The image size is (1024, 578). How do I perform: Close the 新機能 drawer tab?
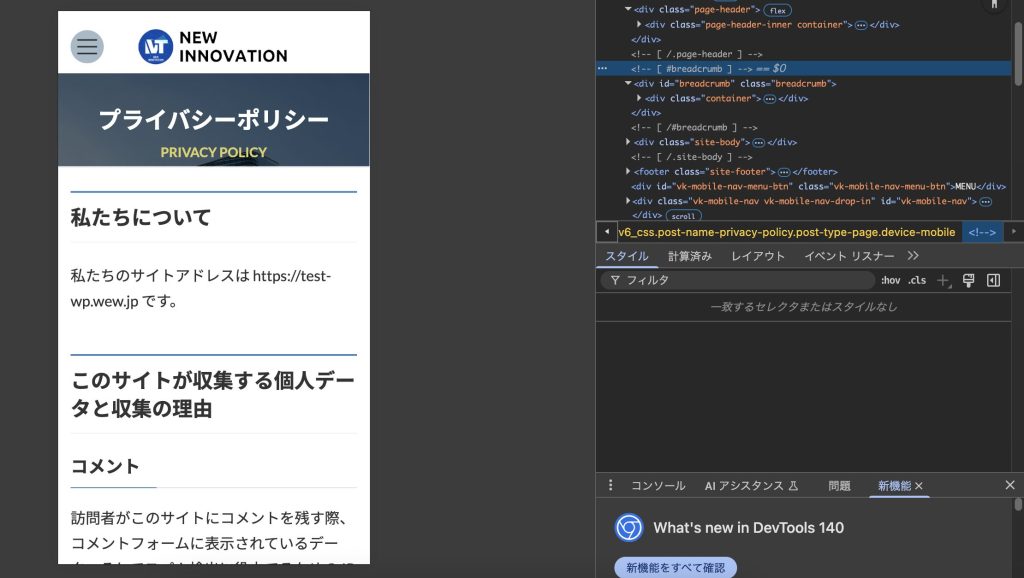(919, 486)
